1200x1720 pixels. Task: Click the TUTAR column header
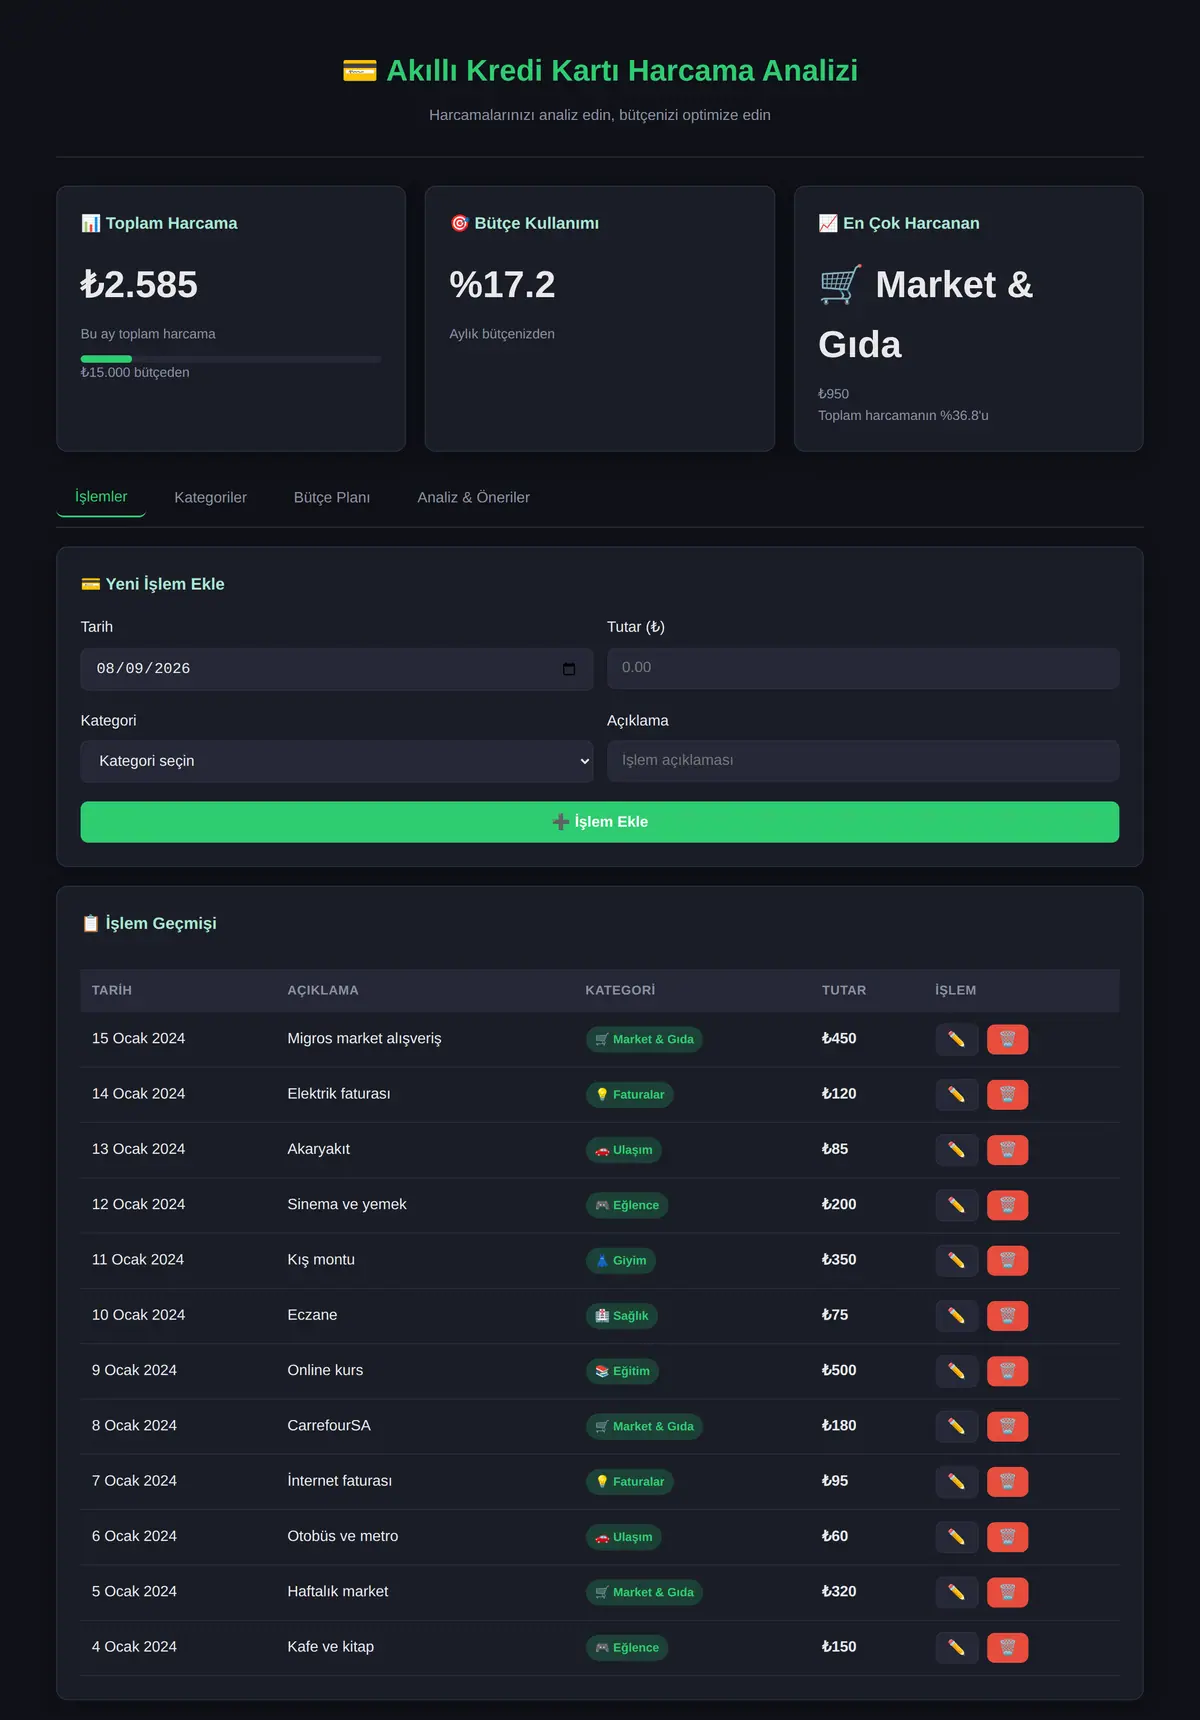pyautogui.click(x=844, y=990)
